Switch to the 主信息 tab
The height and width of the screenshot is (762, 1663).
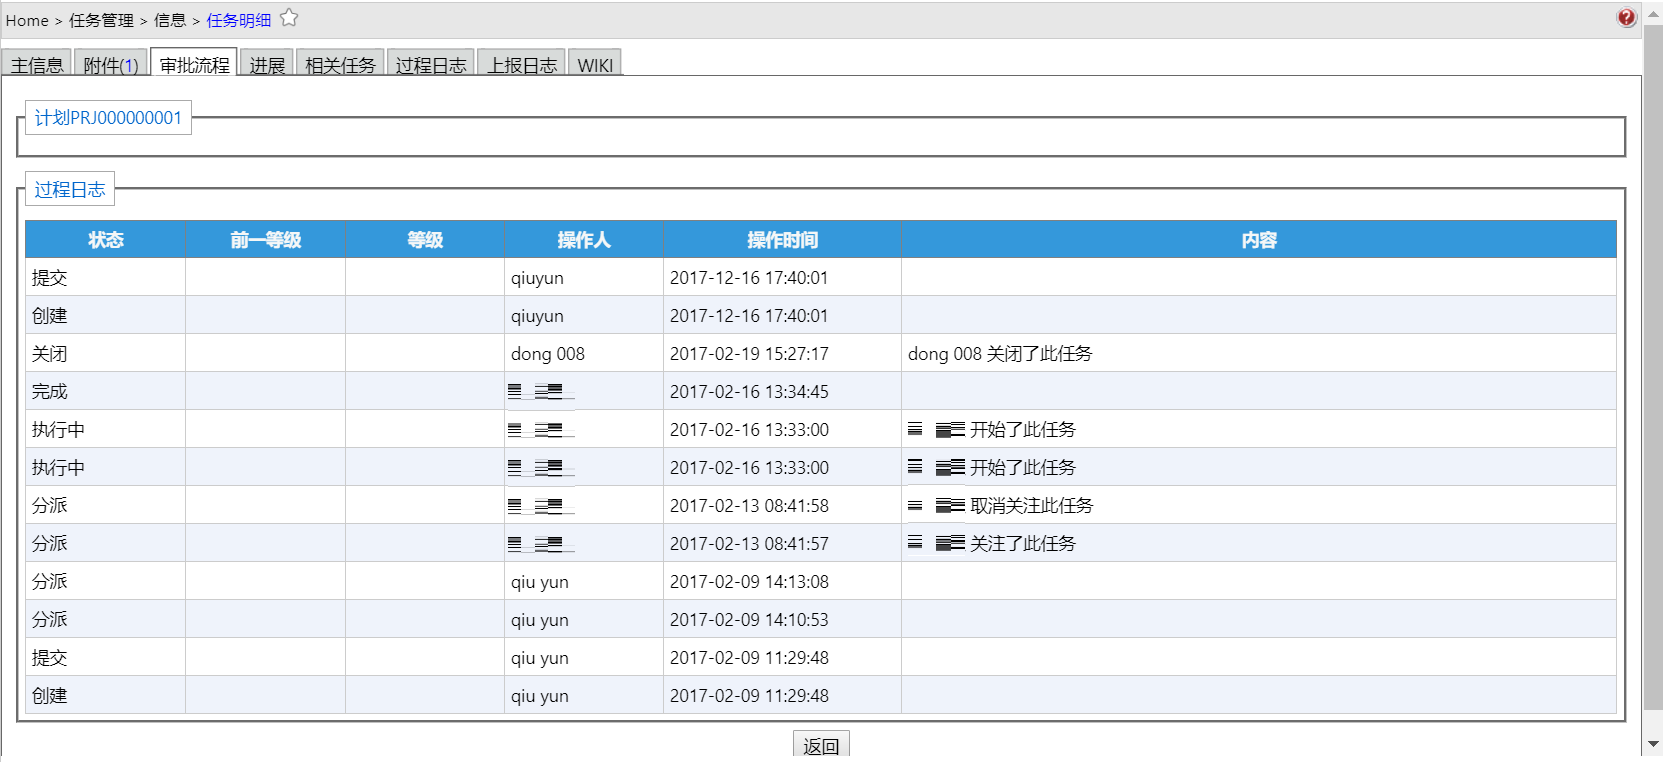tap(37, 65)
